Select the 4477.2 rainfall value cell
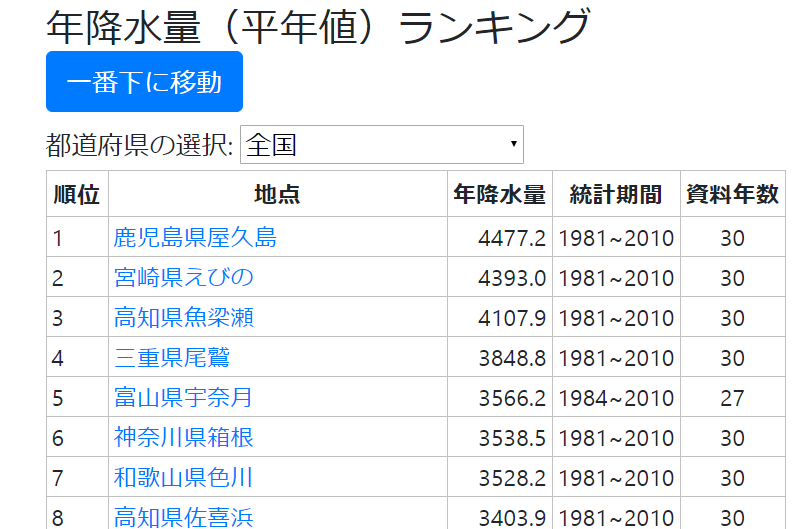The width and height of the screenshot is (795, 529). coord(512,238)
